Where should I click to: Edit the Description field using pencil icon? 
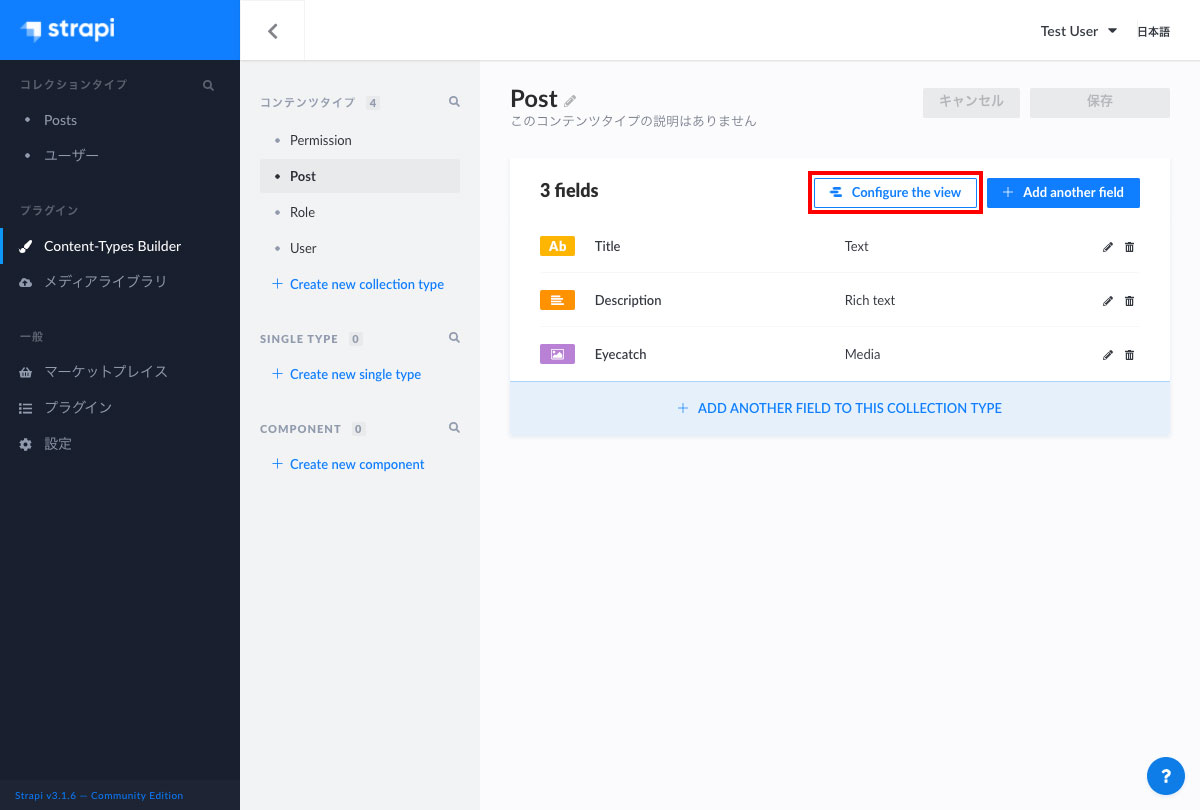pyautogui.click(x=1107, y=300)
